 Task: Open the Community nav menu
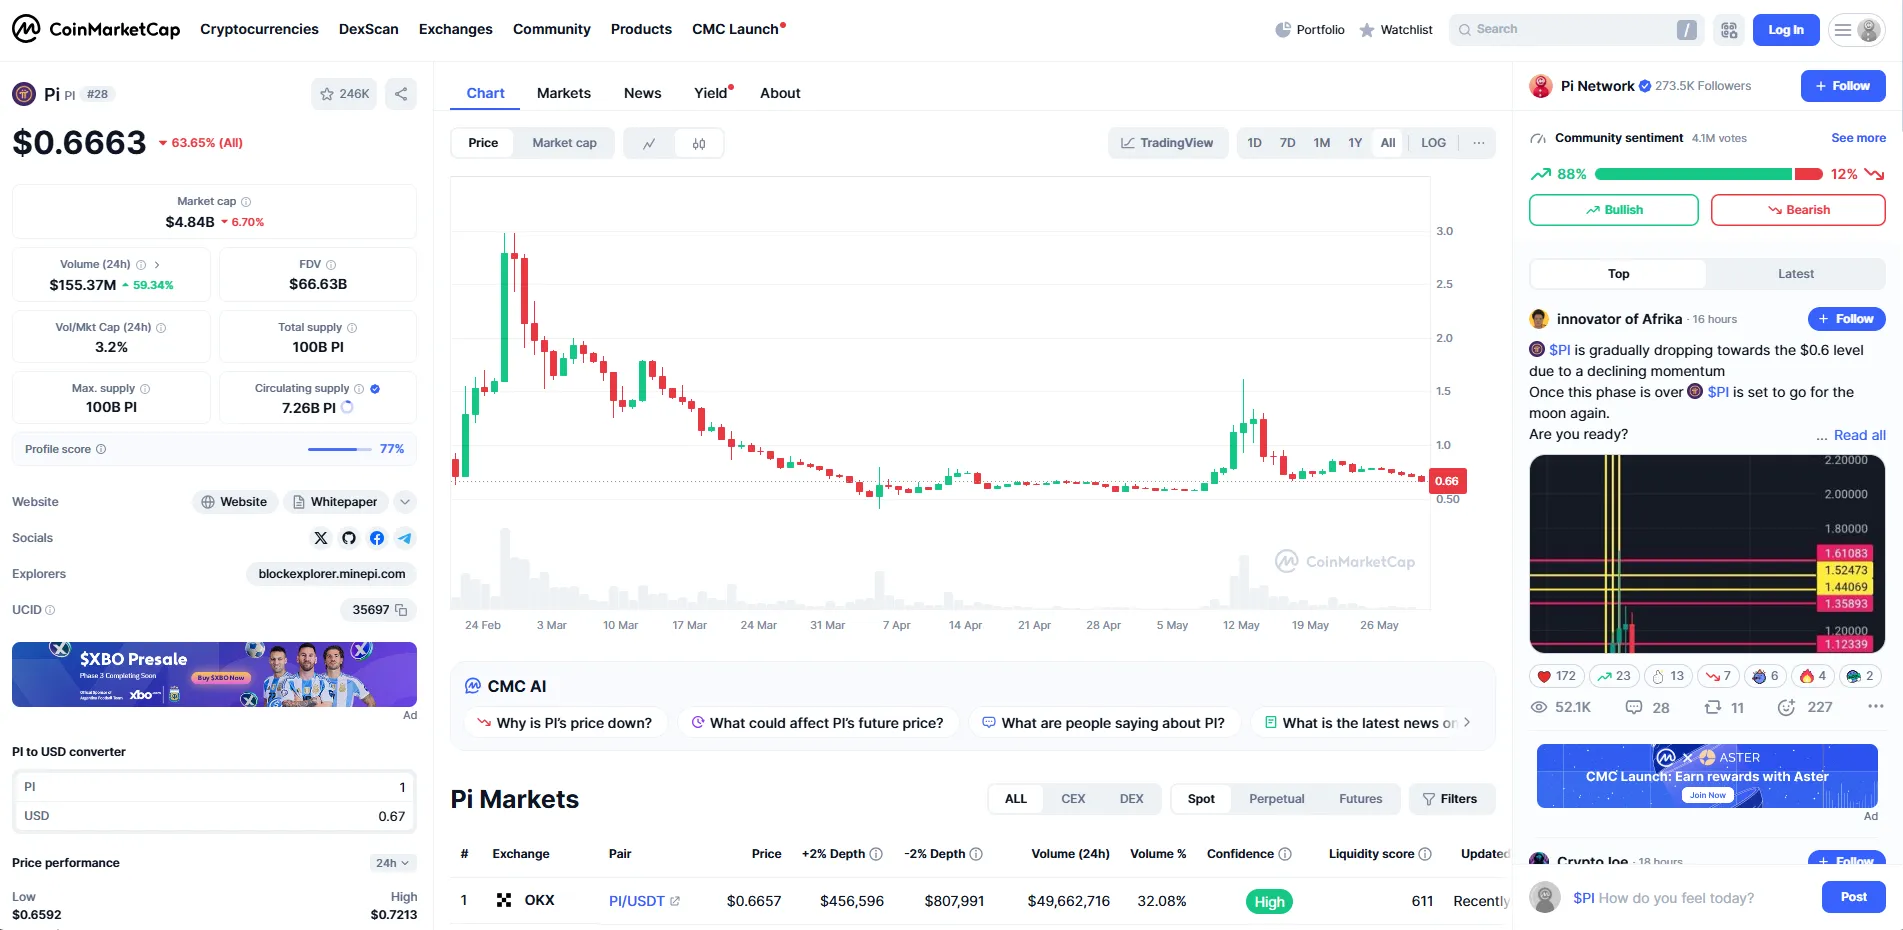tap(552, 29)
